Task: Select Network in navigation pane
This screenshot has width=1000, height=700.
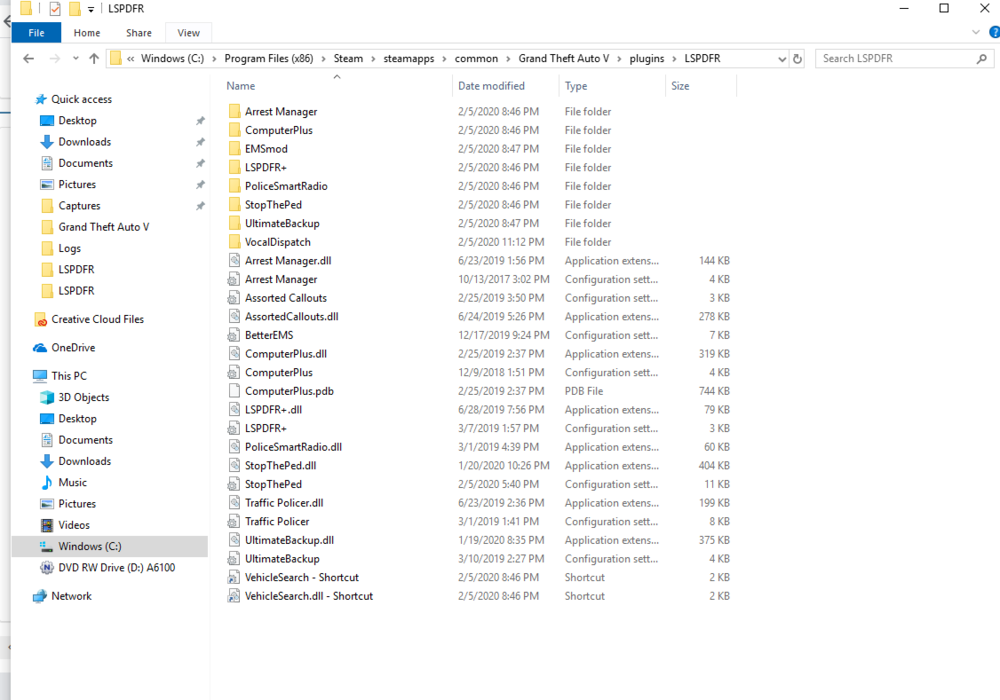Action: tap(71, 596)
